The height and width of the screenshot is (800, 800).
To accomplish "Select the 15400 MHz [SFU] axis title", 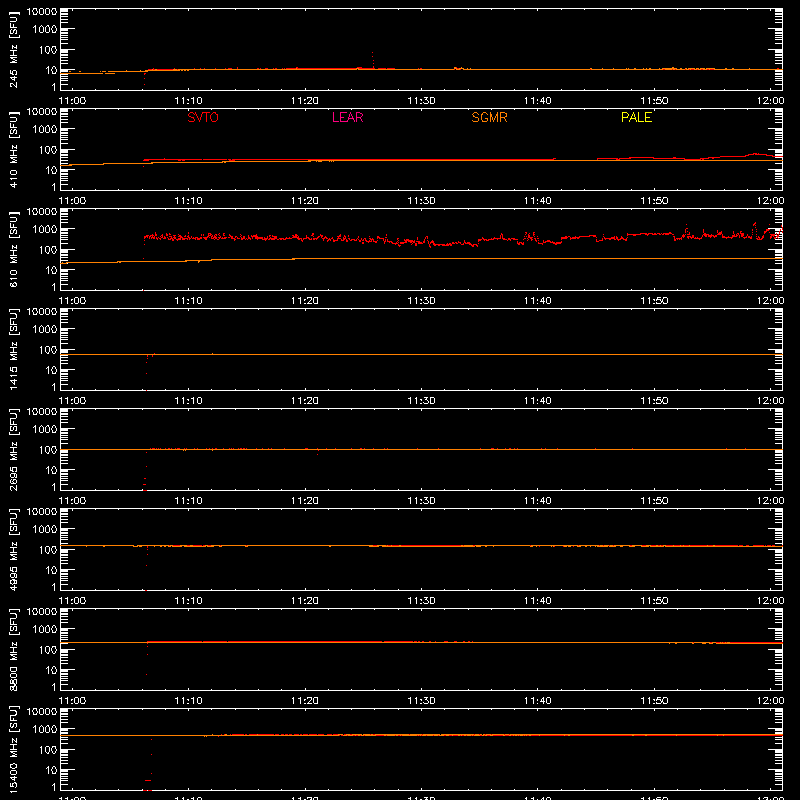I will point(14,749).
